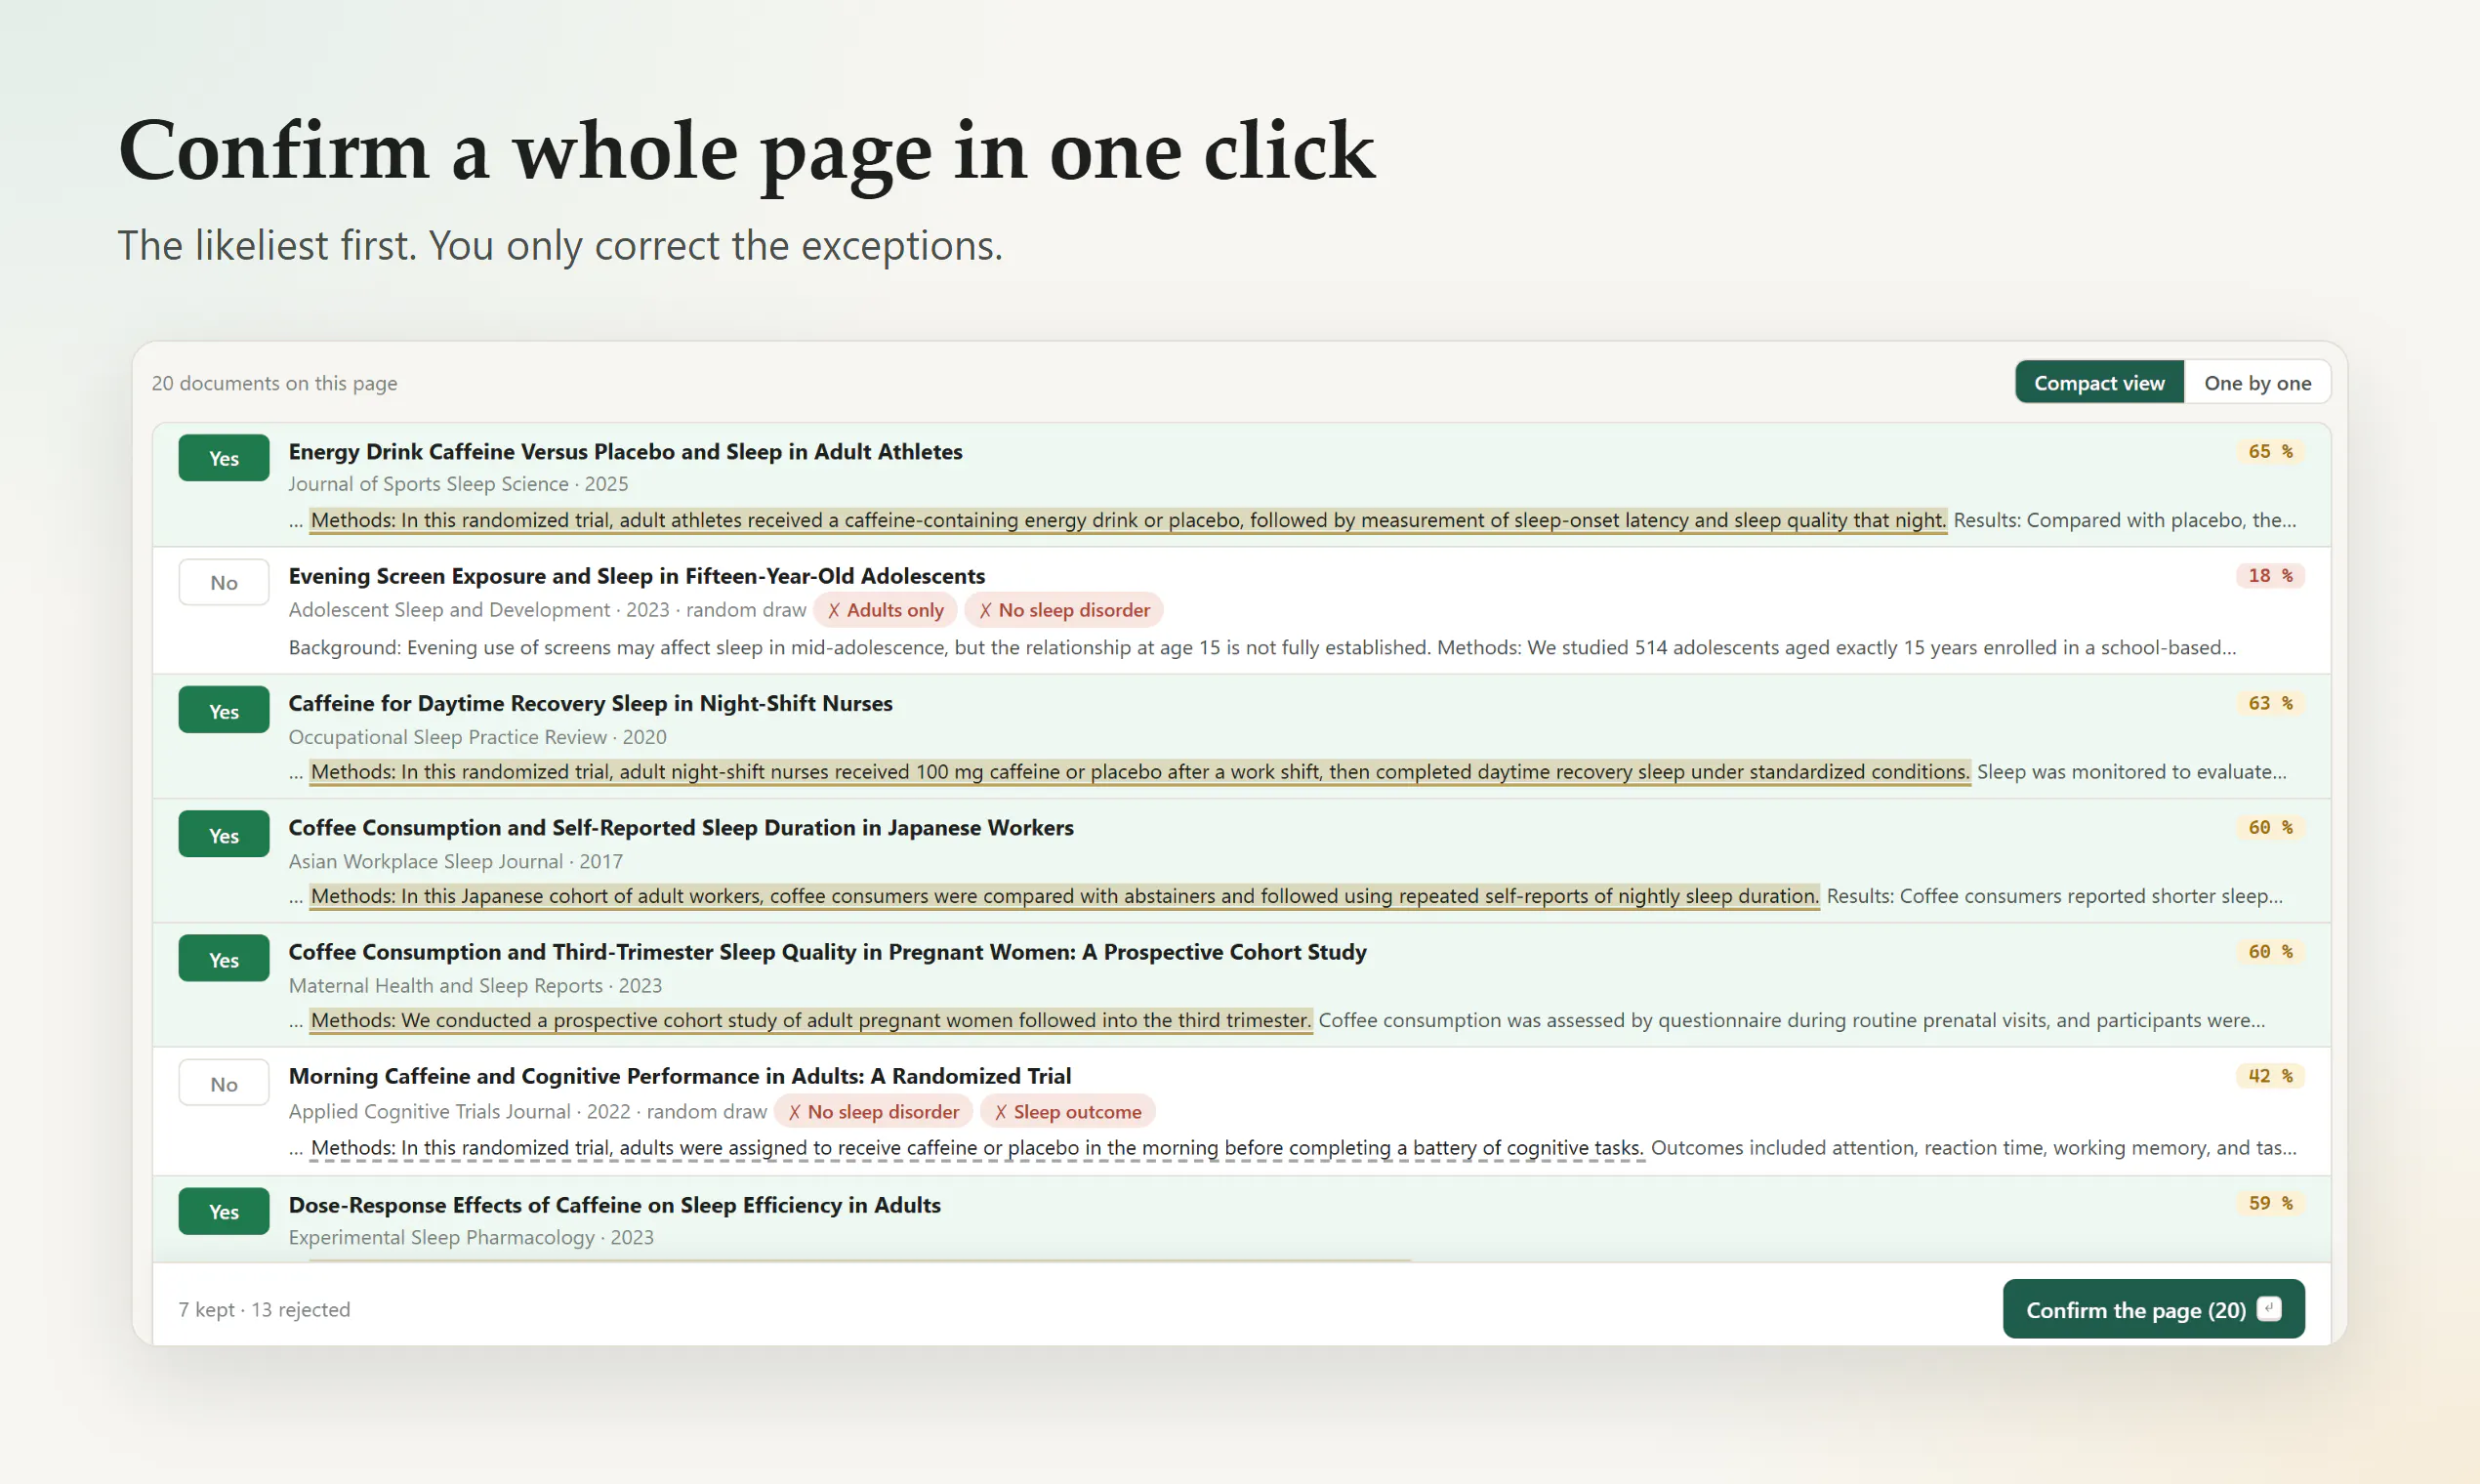The width and height of the screenshot is (2480, 1484).
Task: Click the 42 % score badge
Action: (x=2270, y=1075)
